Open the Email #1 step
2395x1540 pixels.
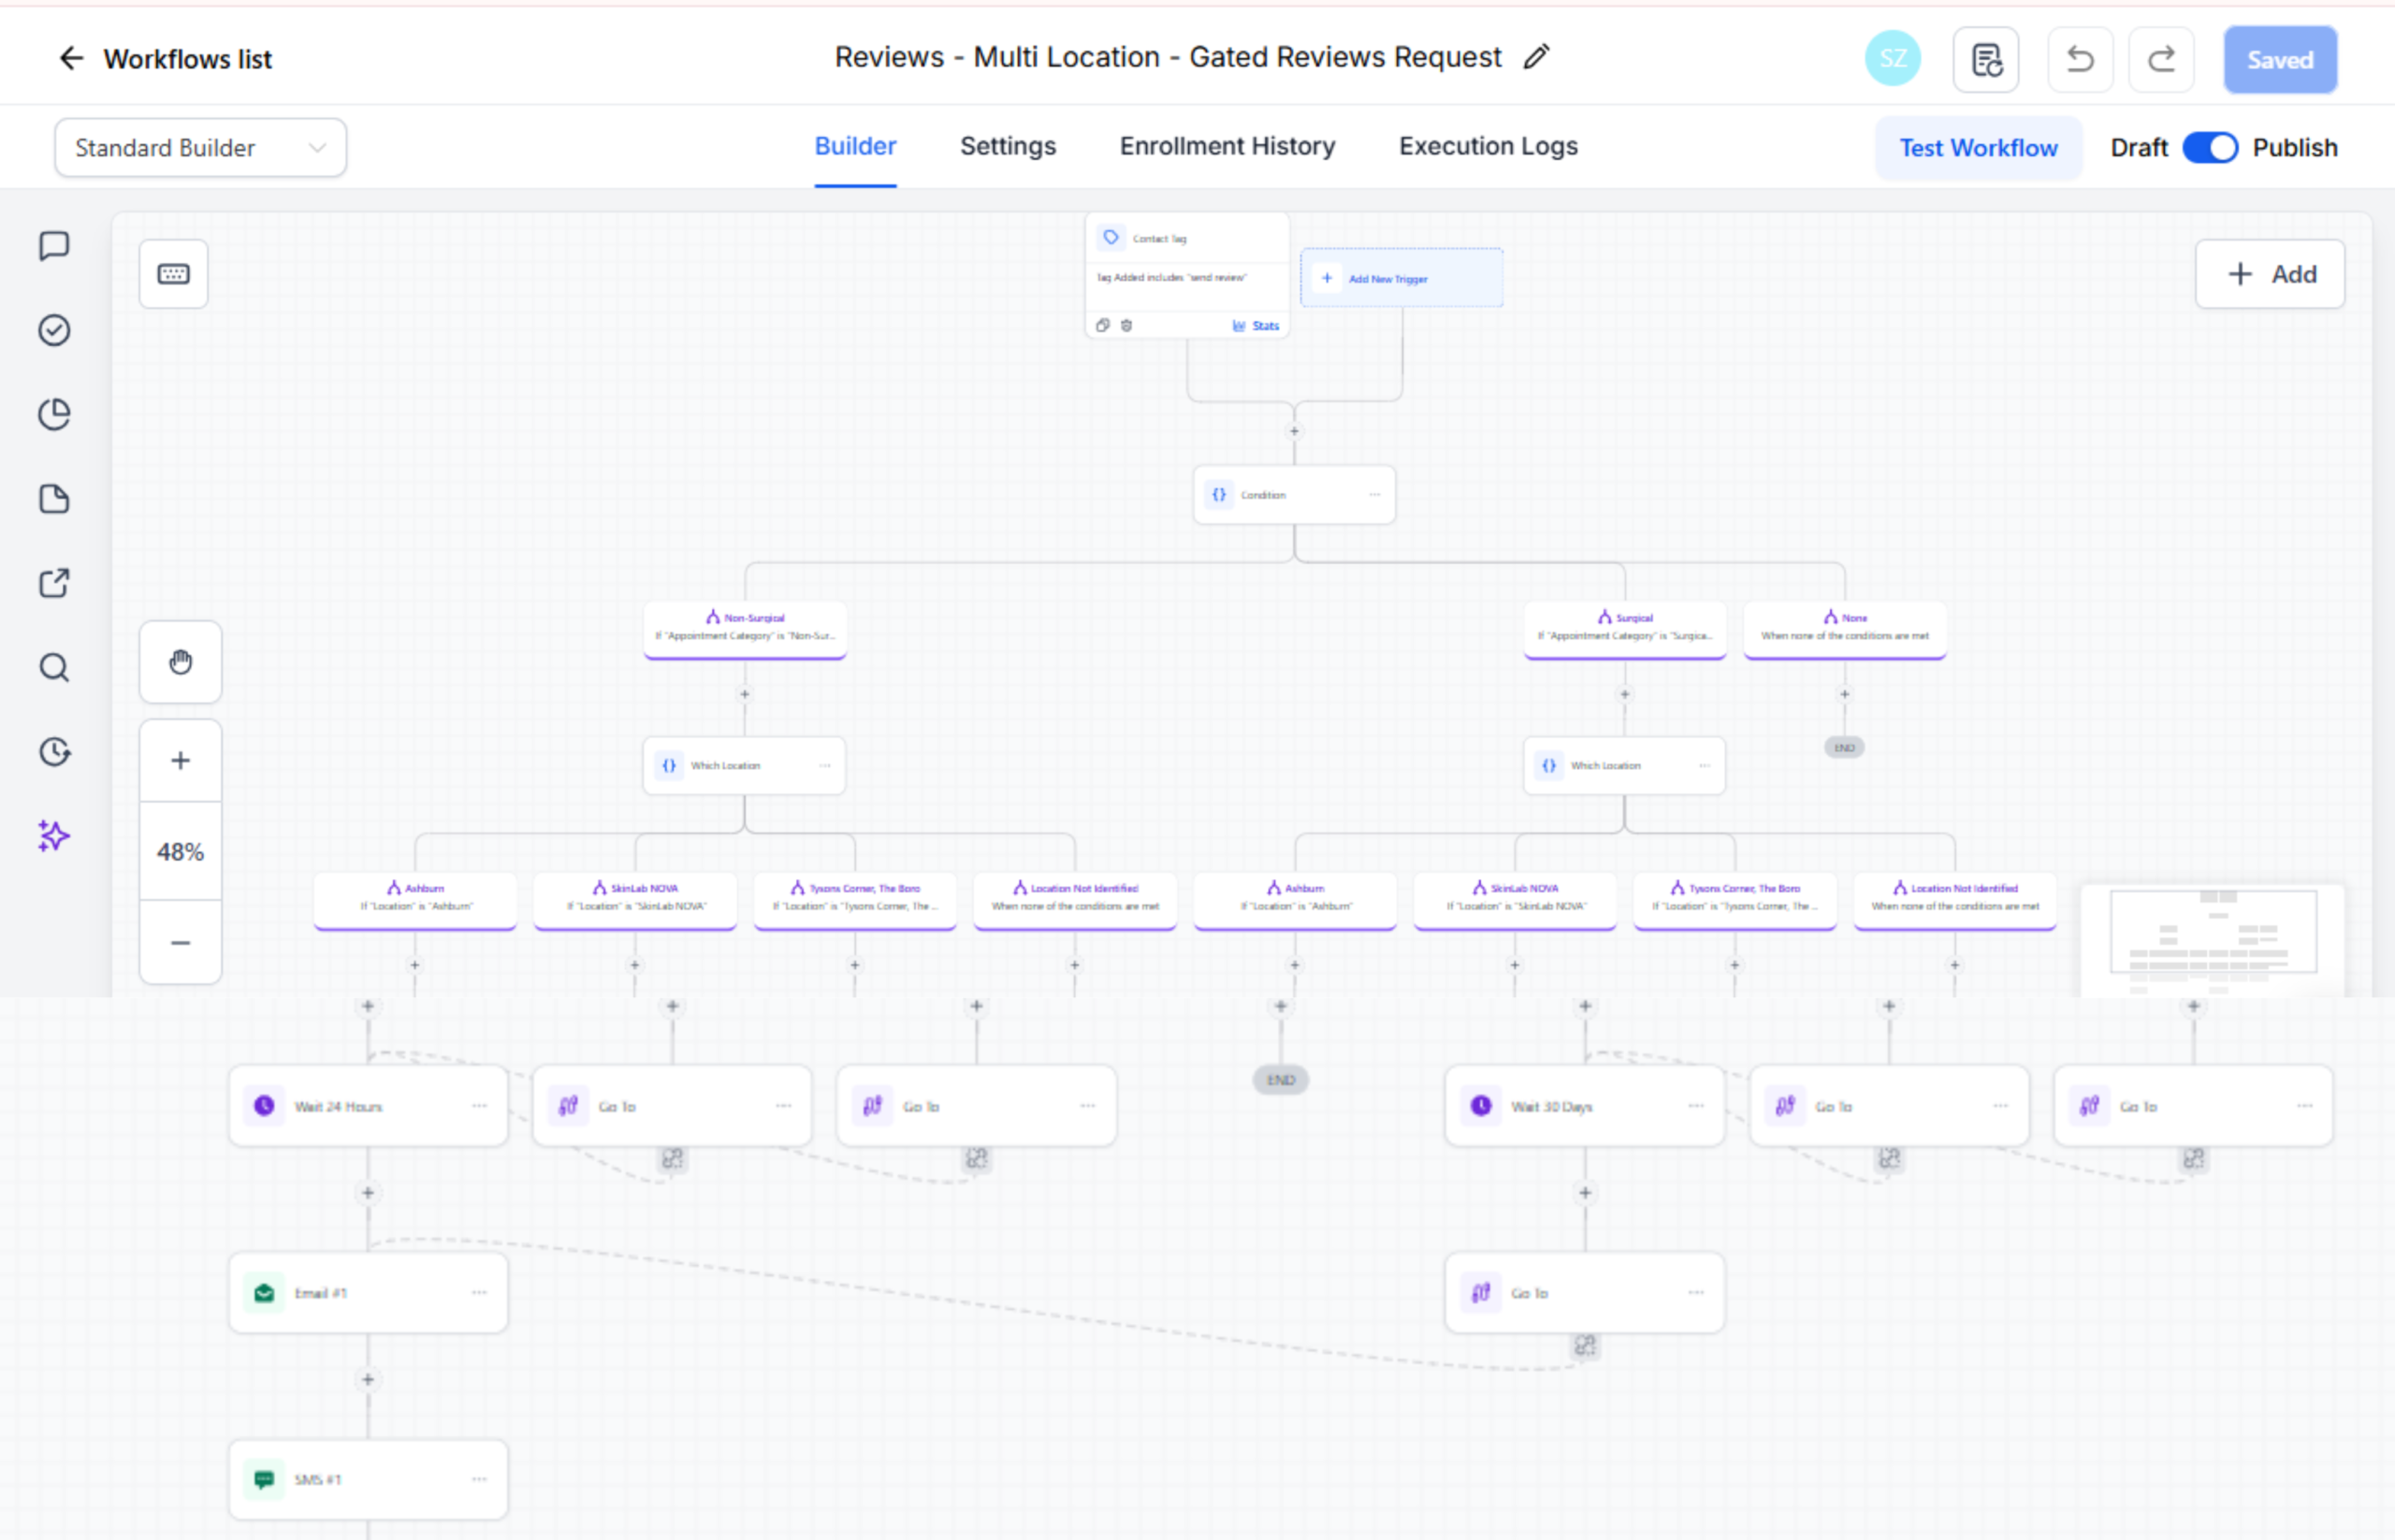368,1293
